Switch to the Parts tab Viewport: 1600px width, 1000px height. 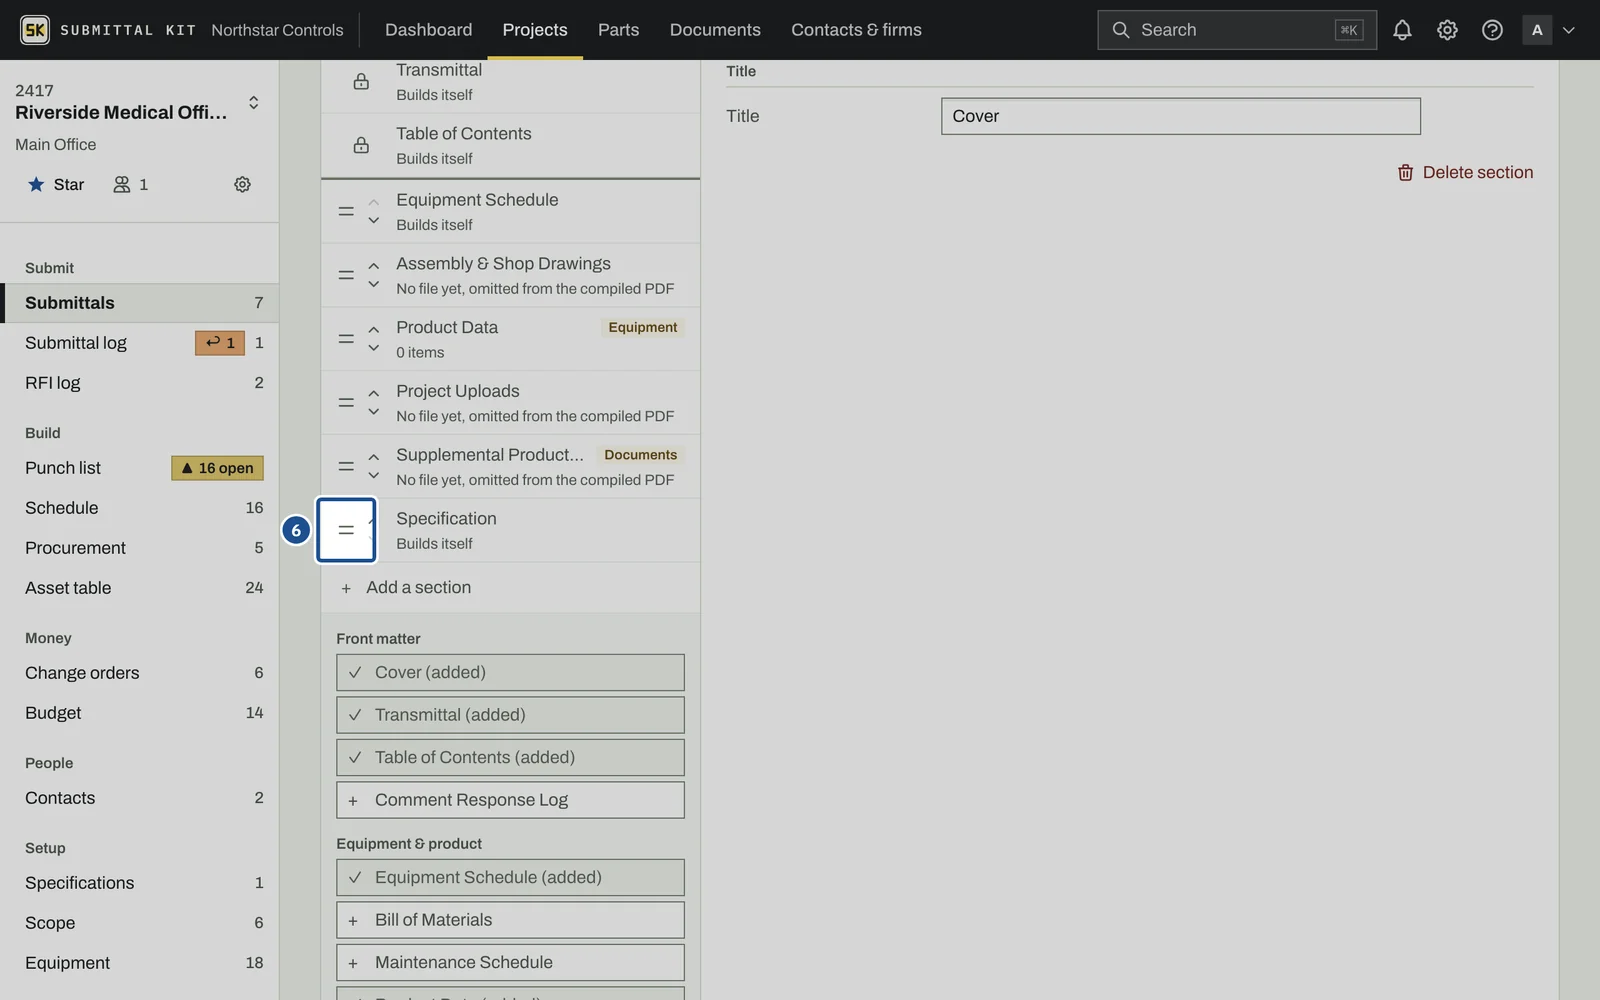pos(618,30)
